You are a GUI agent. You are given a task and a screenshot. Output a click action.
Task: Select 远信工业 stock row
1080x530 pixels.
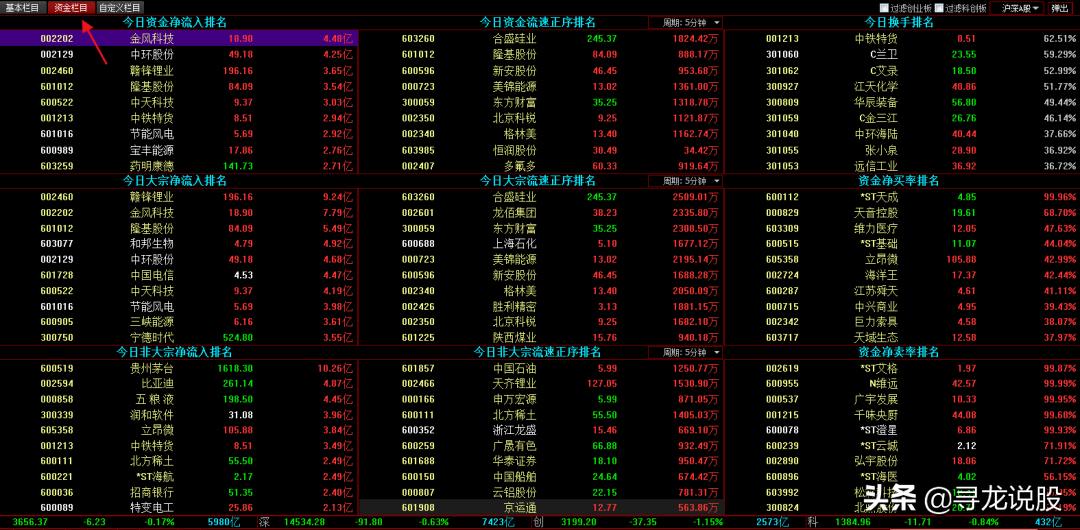point(902,165)
